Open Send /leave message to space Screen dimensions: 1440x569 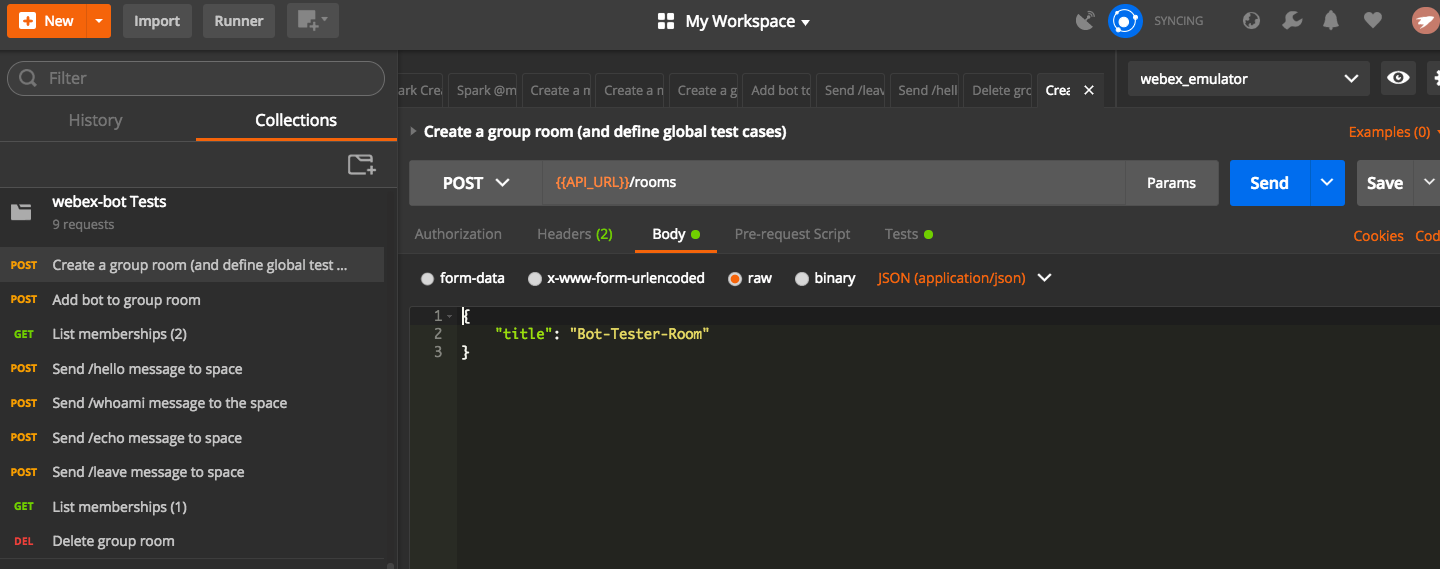[192, 472]
